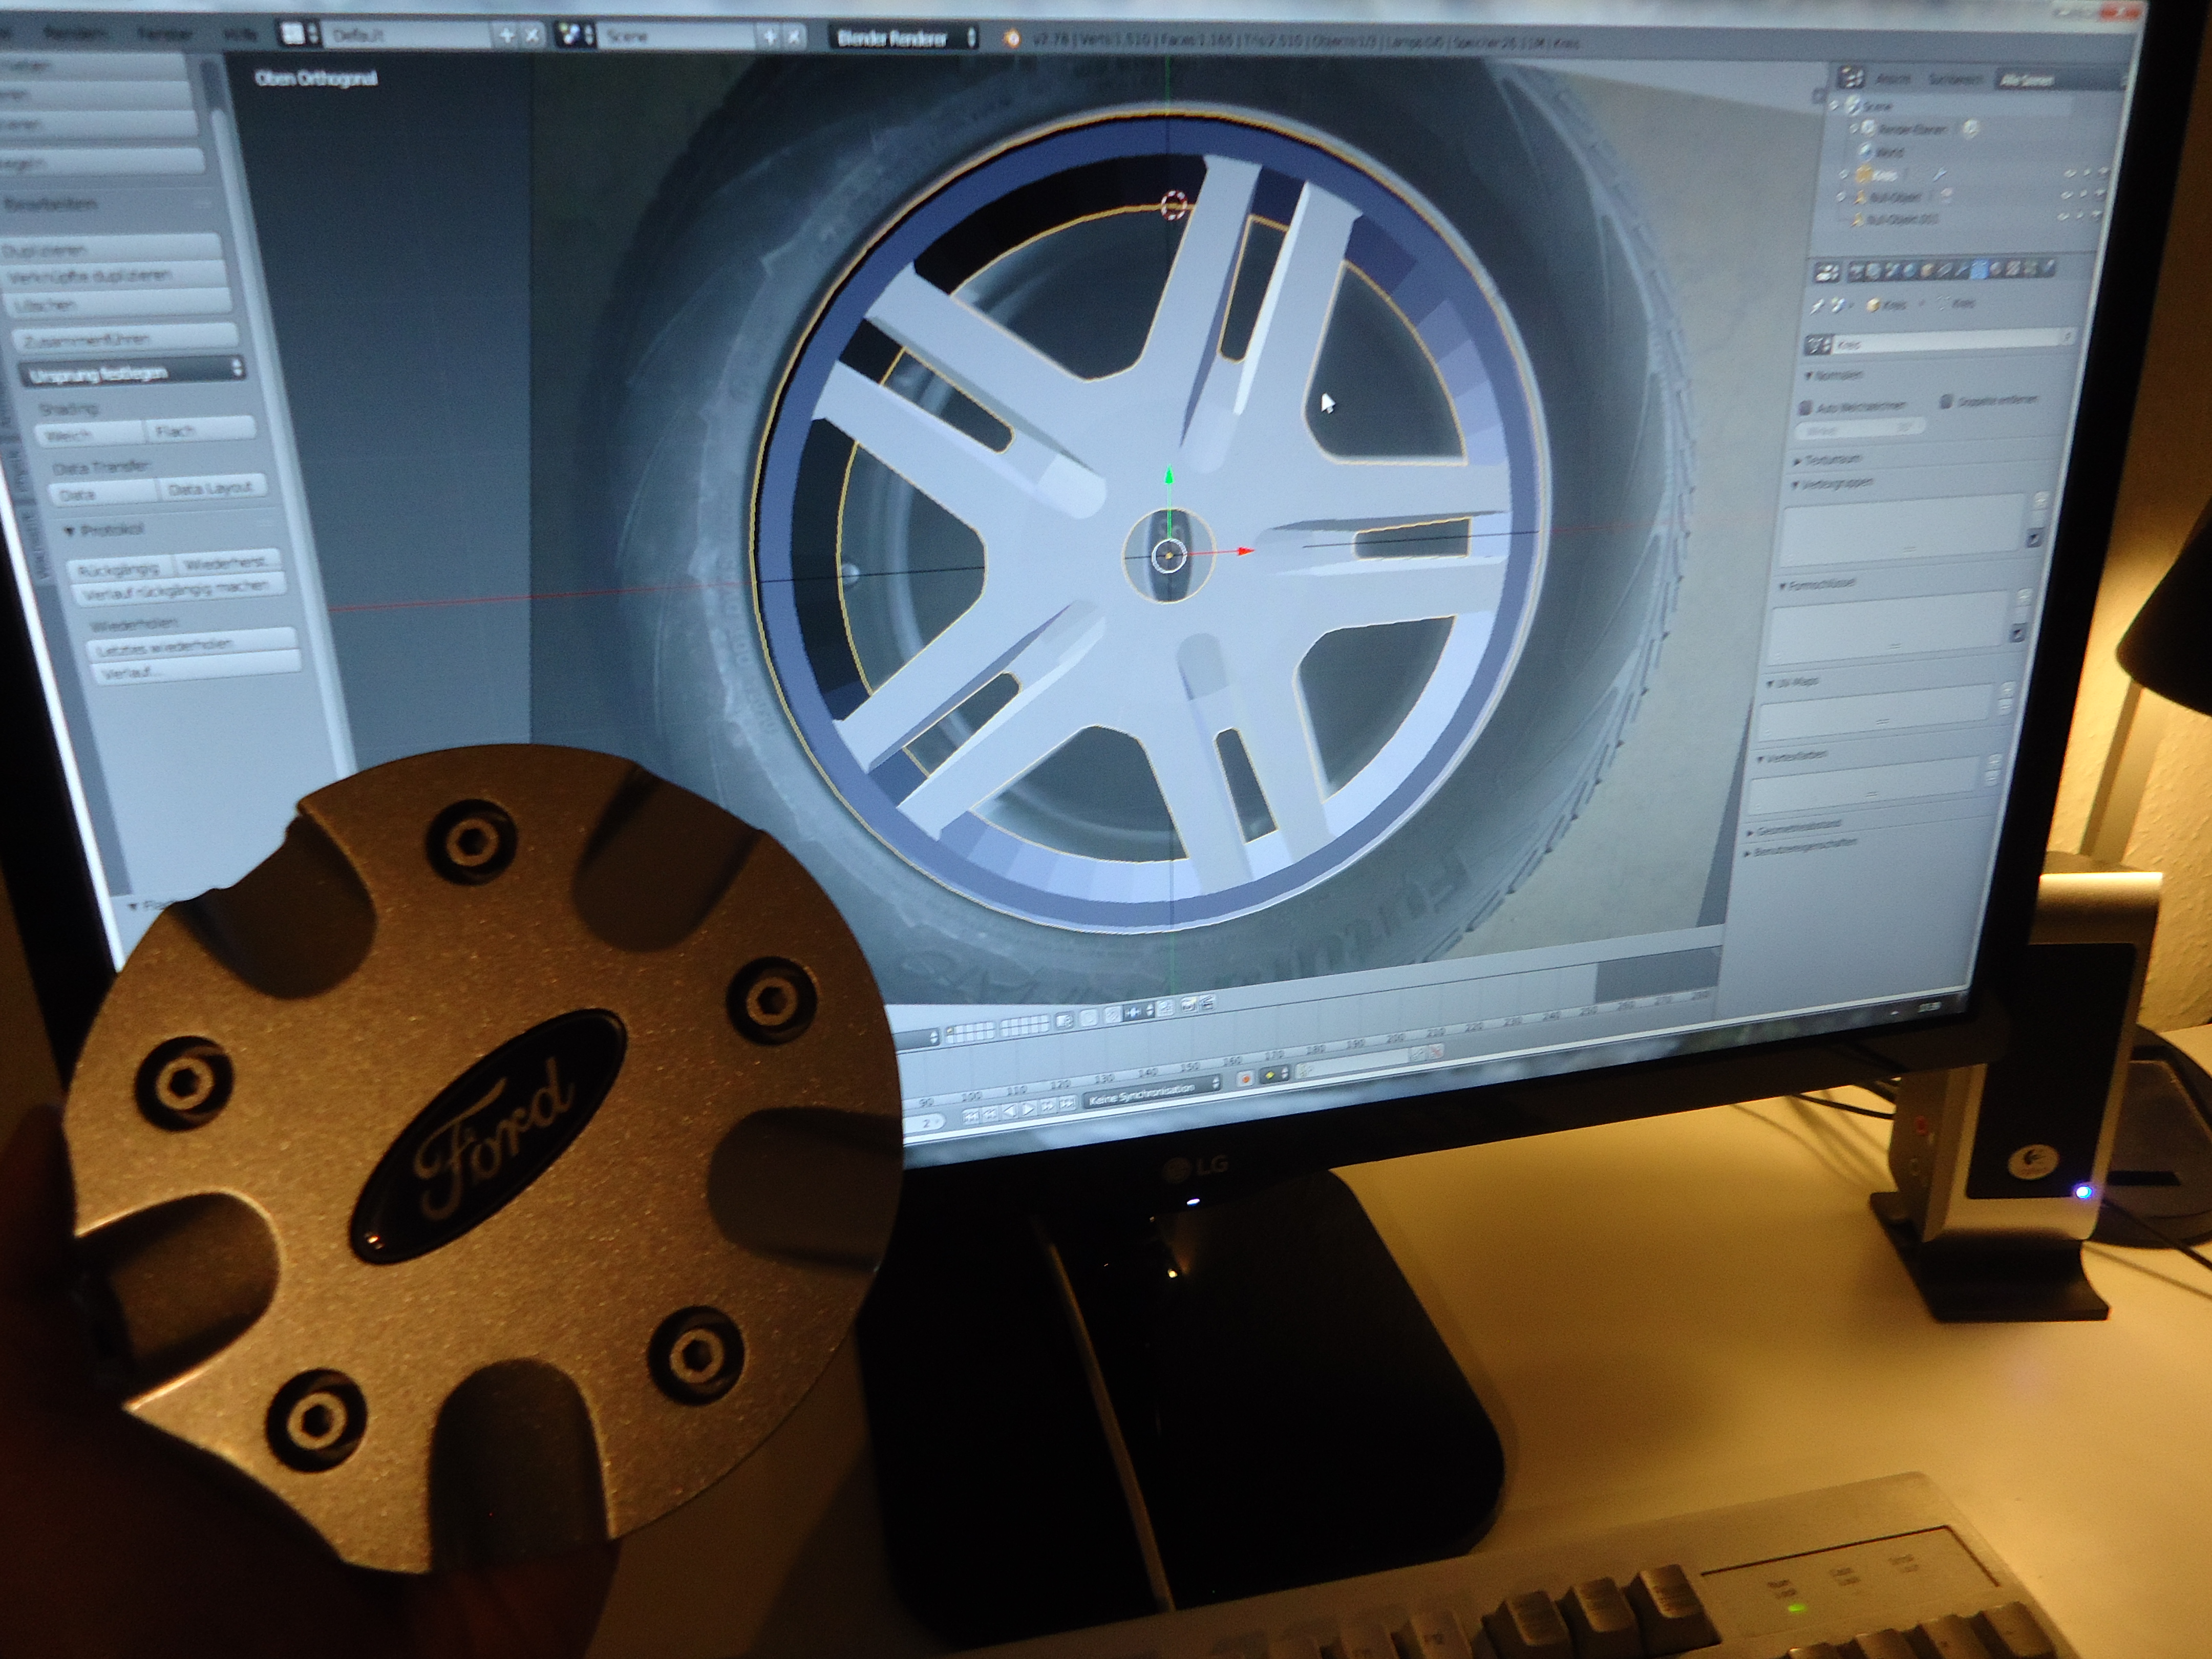Delete the Default screen layout with X
Image resolution: width=2212 pixels, height=1659 pixels.
532,36
